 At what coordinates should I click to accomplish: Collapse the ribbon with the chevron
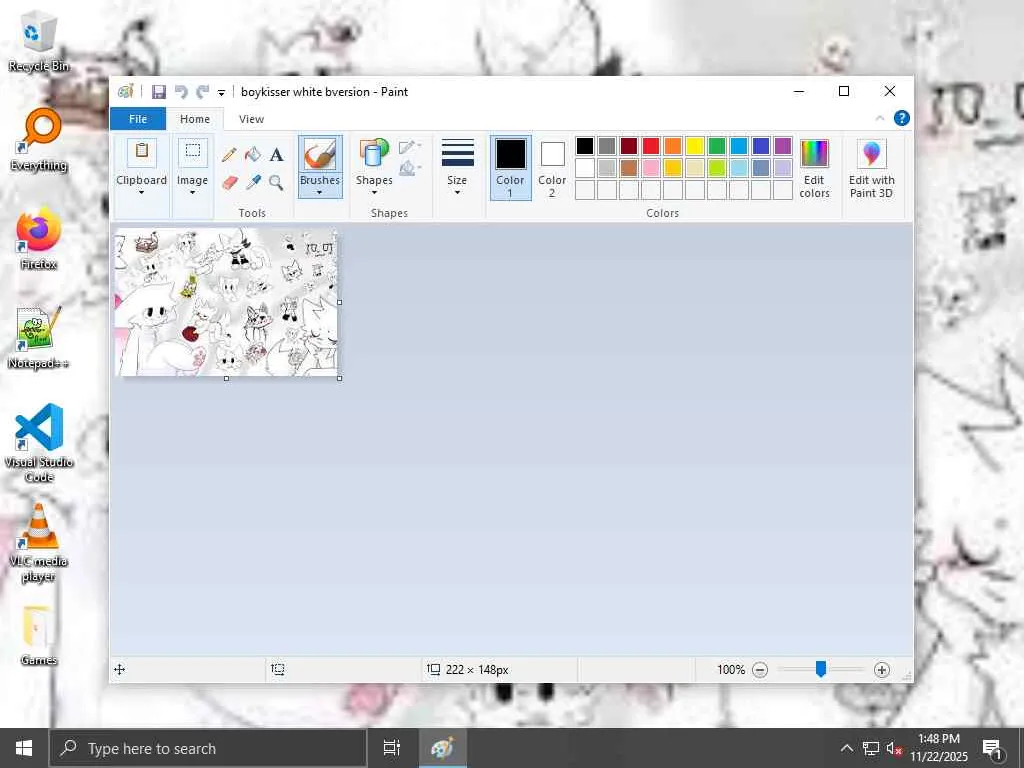tap(880, 118)
